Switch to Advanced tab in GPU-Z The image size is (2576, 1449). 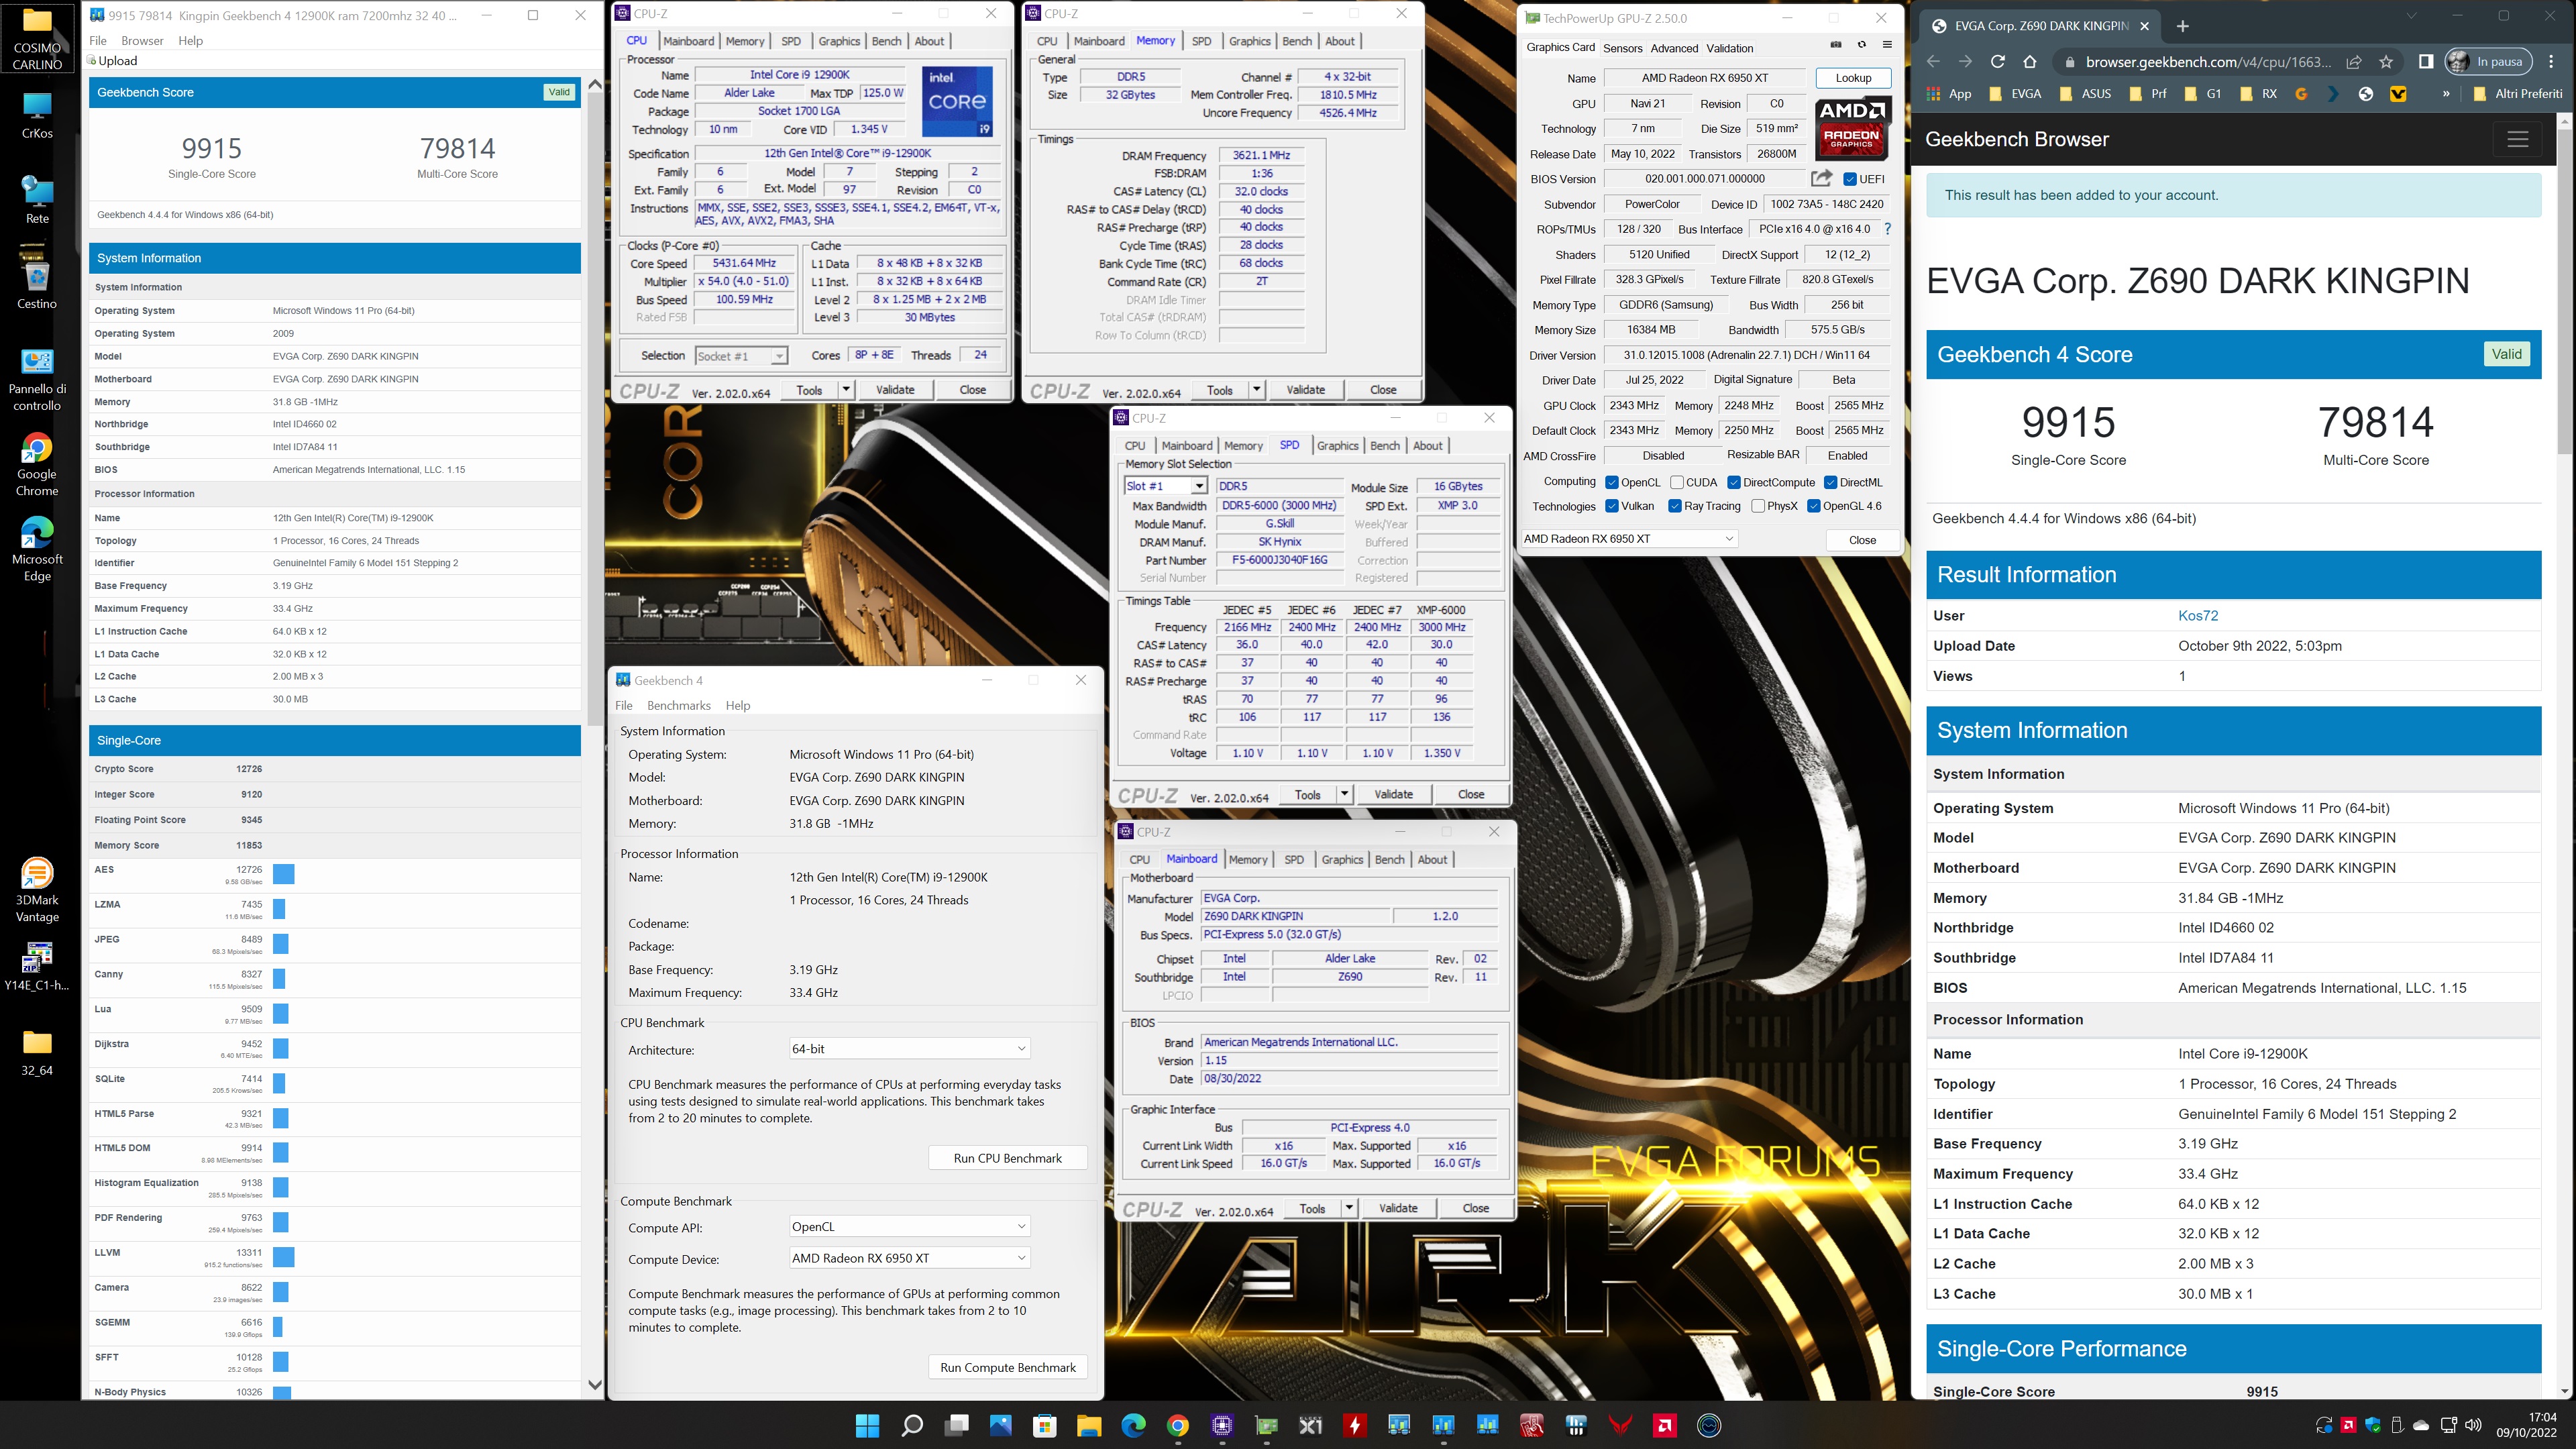click(1674, 48)
